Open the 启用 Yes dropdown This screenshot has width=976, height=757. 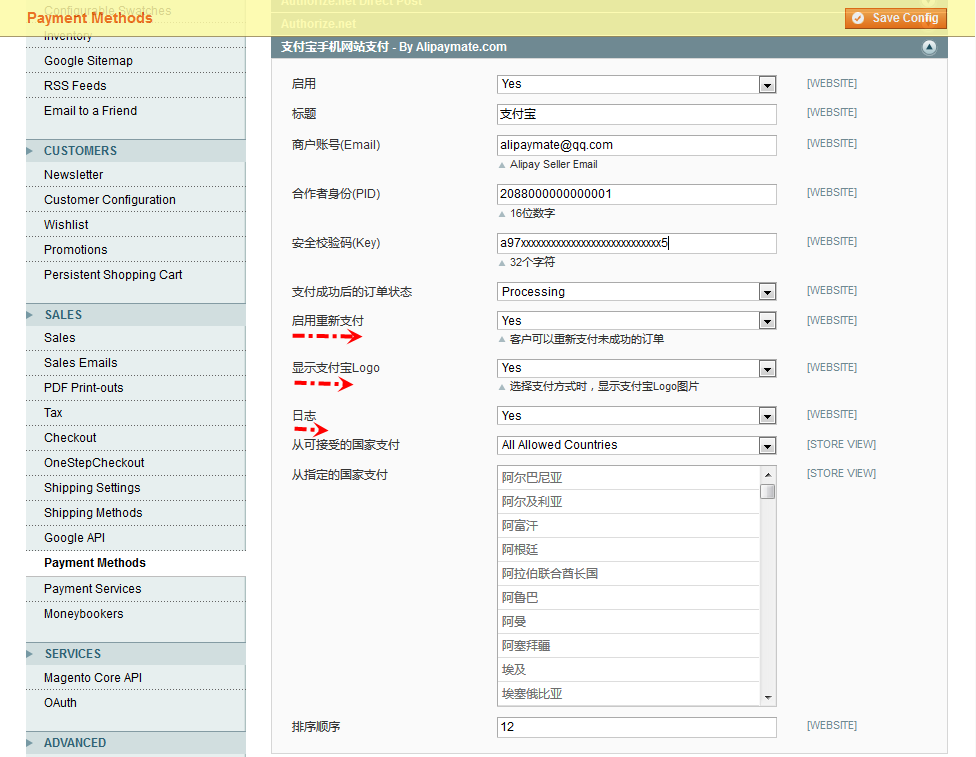[636, 85]
